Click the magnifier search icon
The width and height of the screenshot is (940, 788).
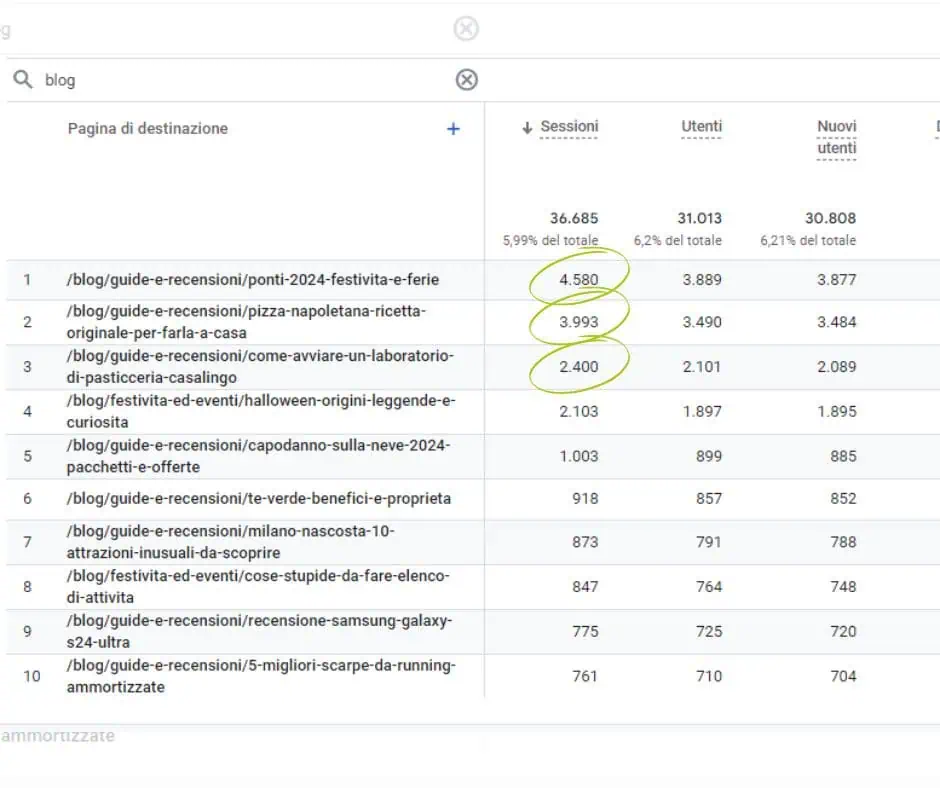[23, 79]
